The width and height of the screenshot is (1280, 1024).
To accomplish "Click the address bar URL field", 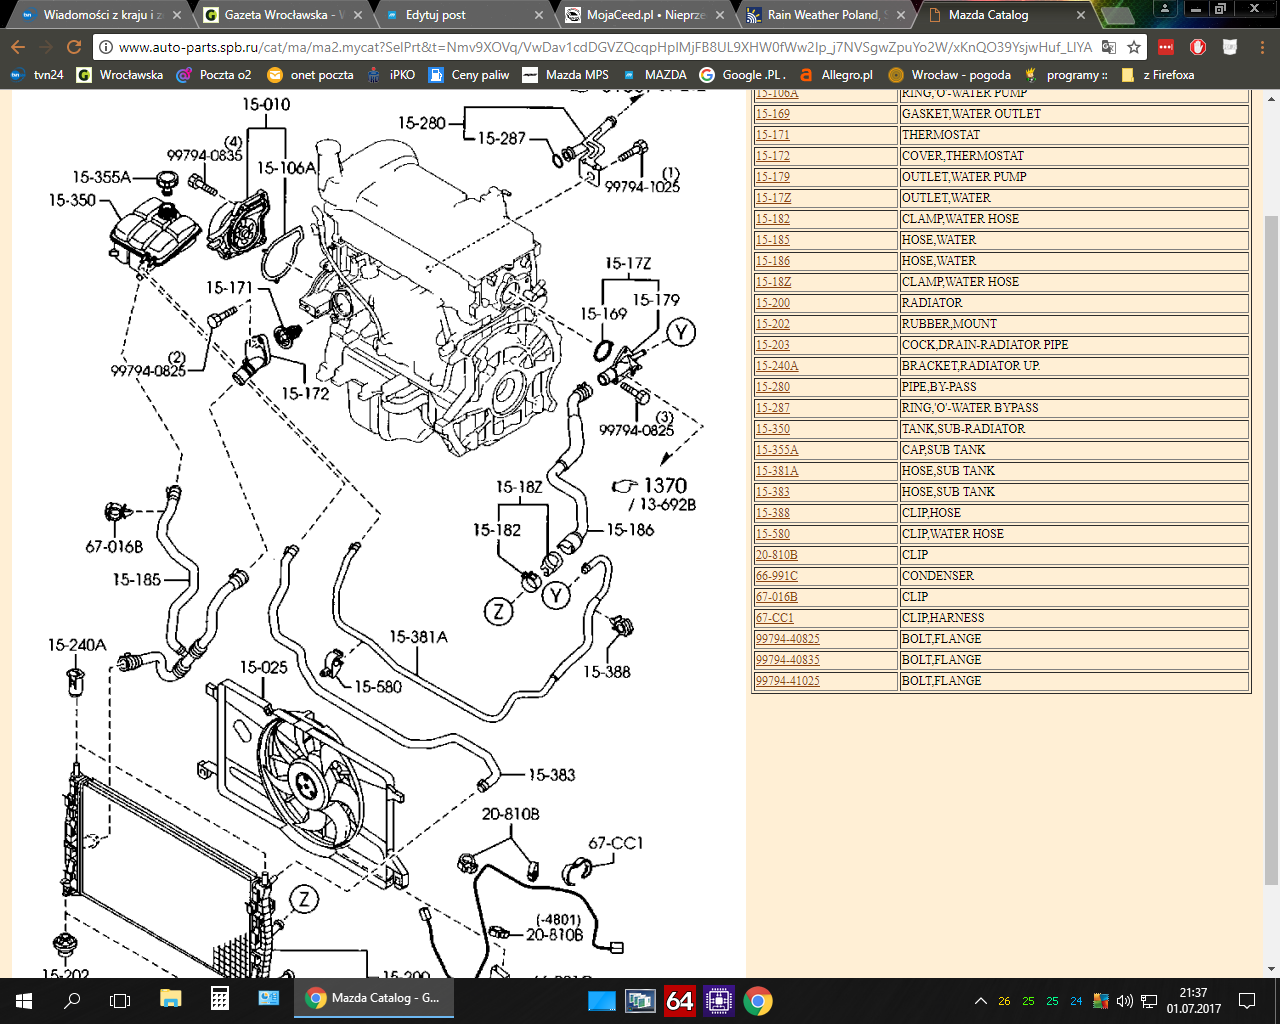I will click(600, 47).
